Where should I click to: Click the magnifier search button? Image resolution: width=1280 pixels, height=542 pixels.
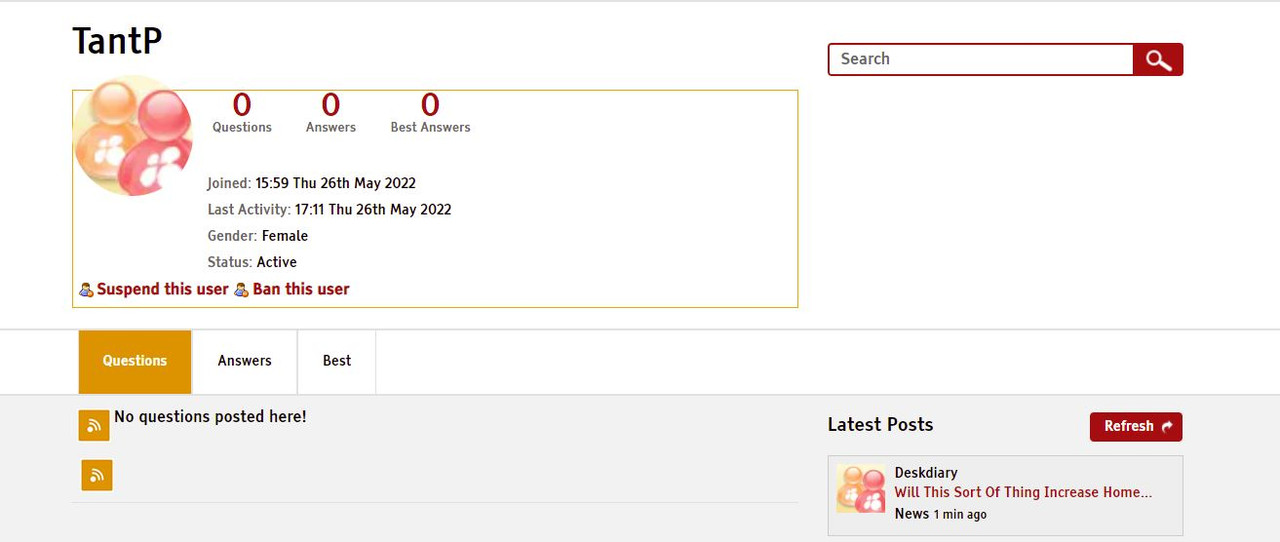coord(1158,59)
